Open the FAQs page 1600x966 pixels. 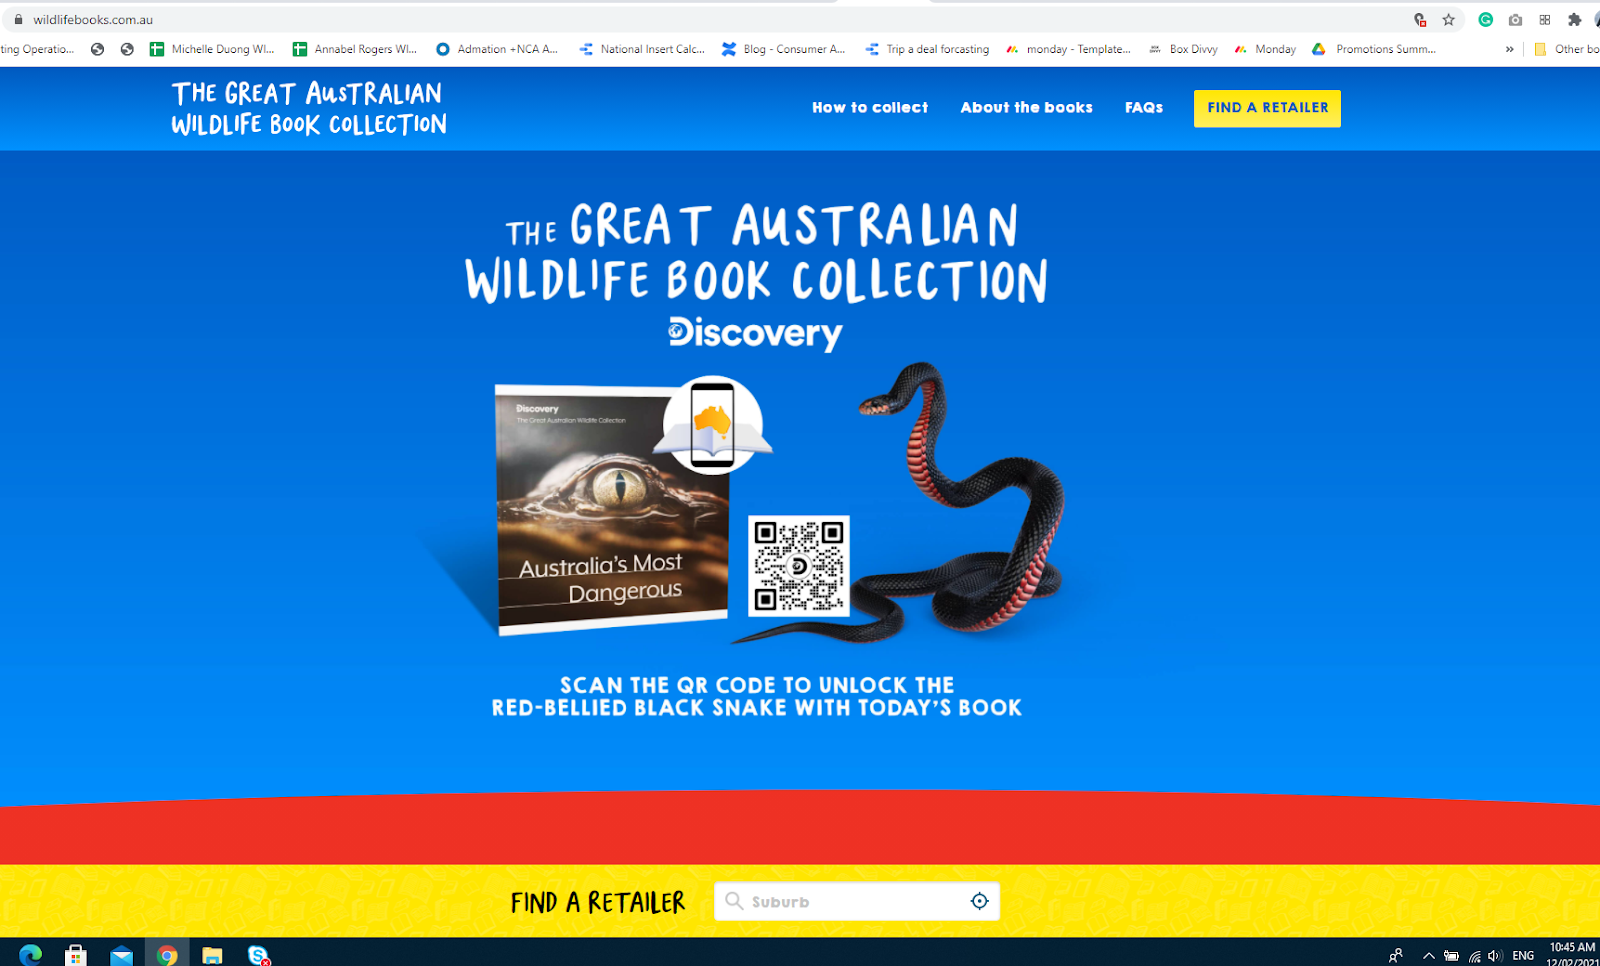[1144, 108]
